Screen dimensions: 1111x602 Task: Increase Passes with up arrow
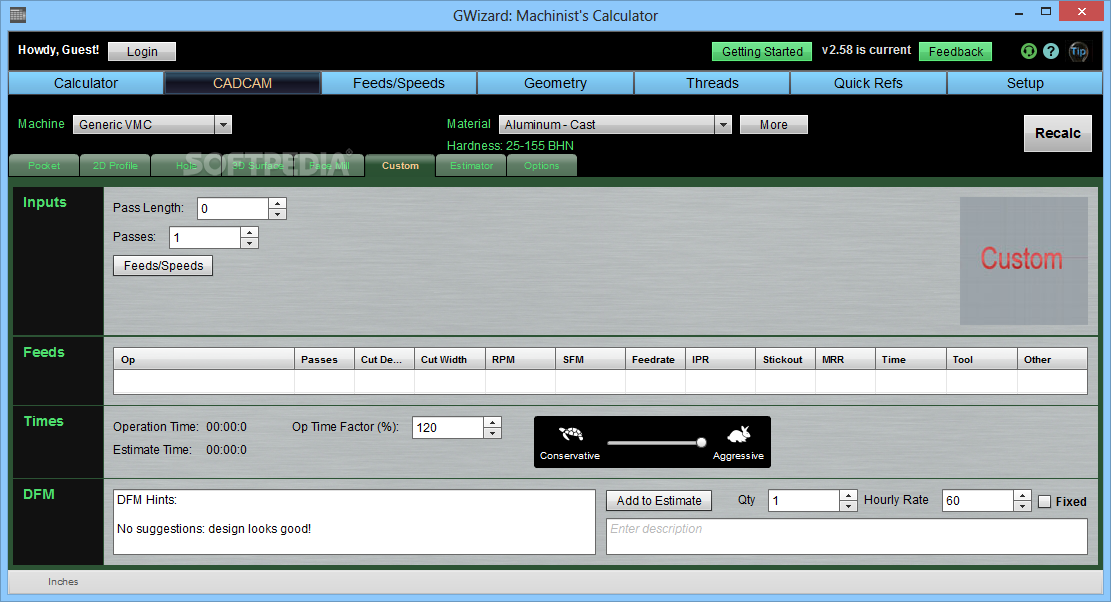[x=249, y=232]
